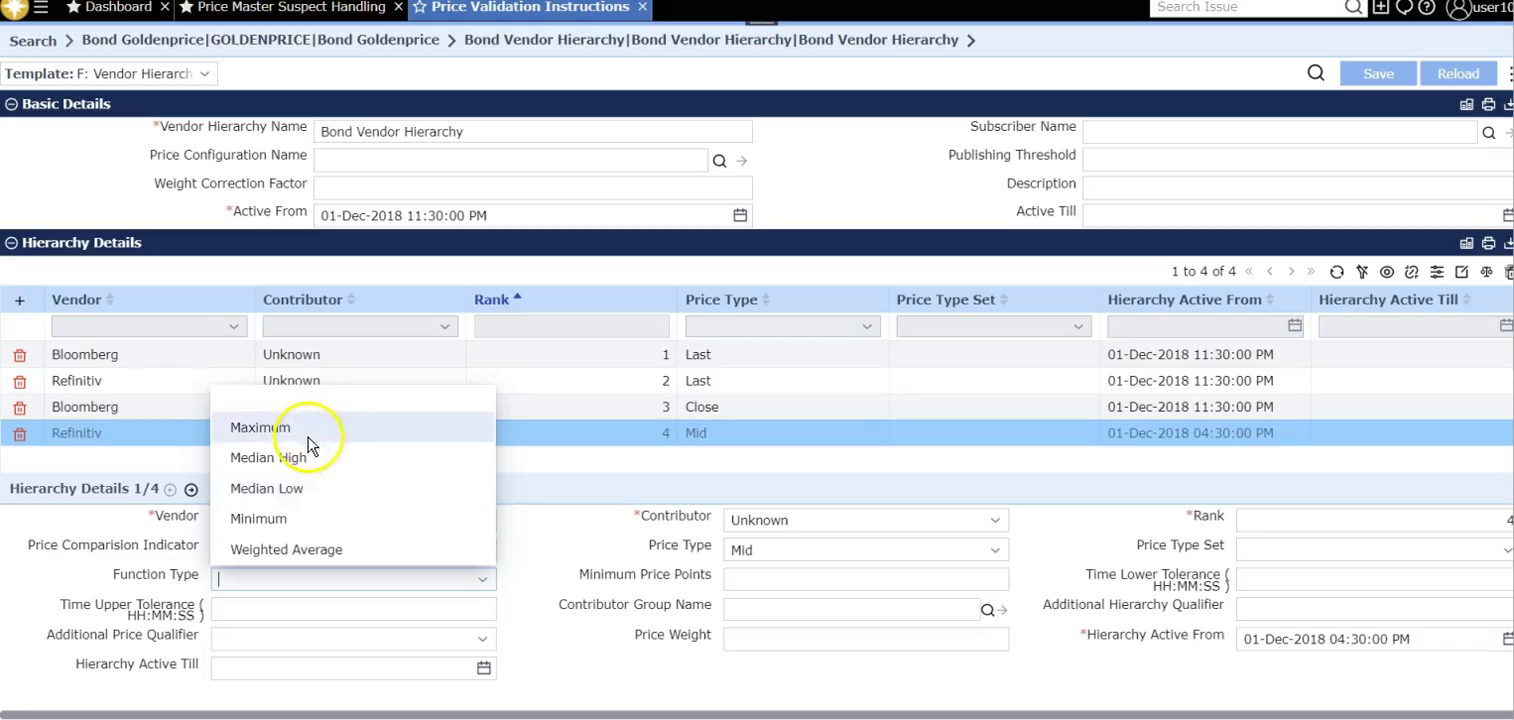The height and width of the screenshot is (720, 1514).
Task: Open calendar for Active From field
Action: point(740,215)
